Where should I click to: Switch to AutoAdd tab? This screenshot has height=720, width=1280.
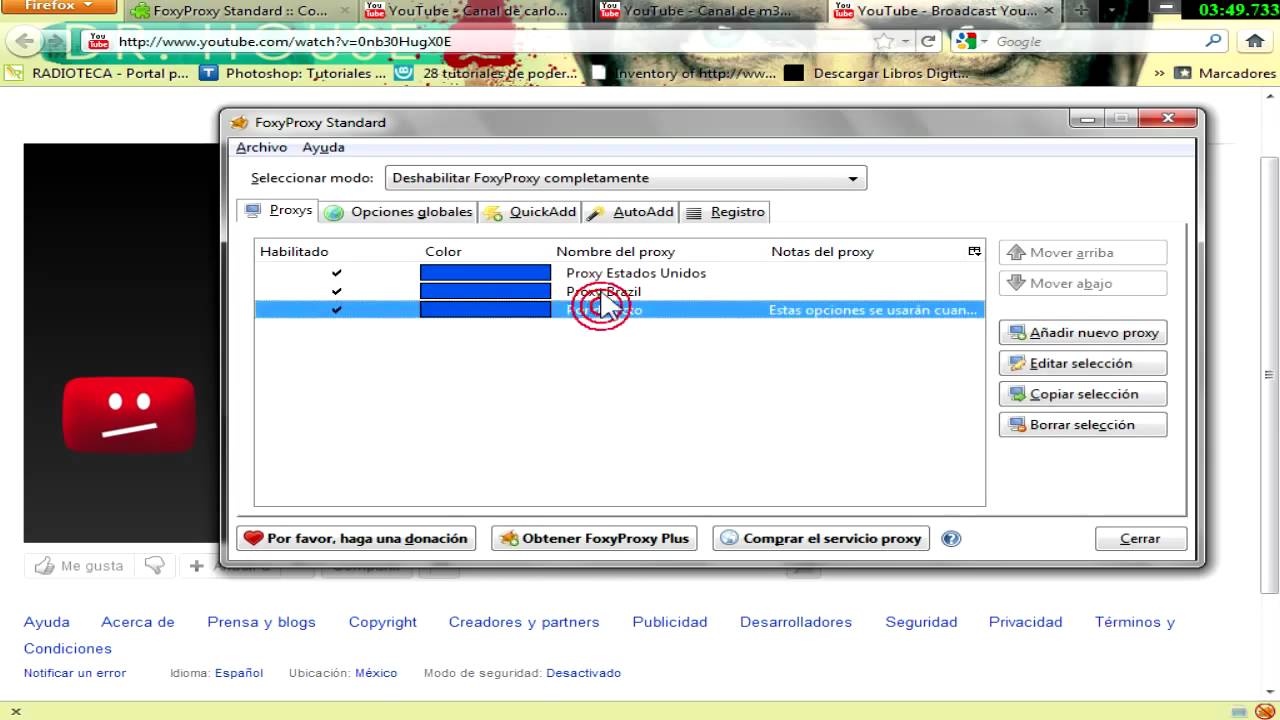(x=631, y=212)
